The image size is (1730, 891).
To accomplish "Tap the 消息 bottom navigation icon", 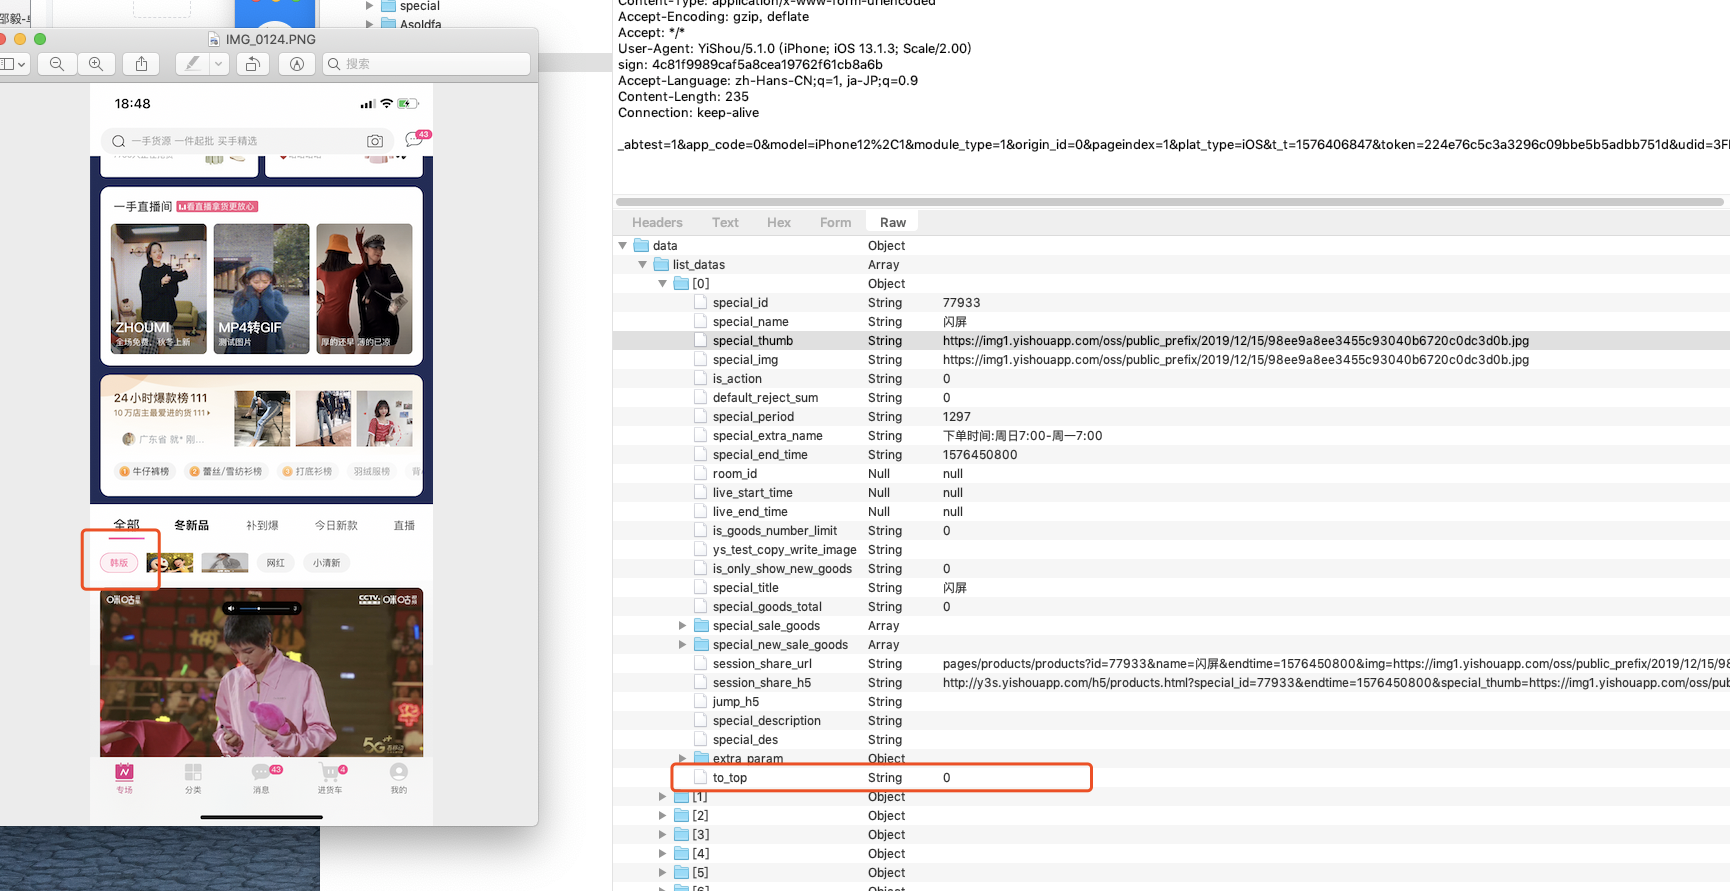I will (263, 778).
